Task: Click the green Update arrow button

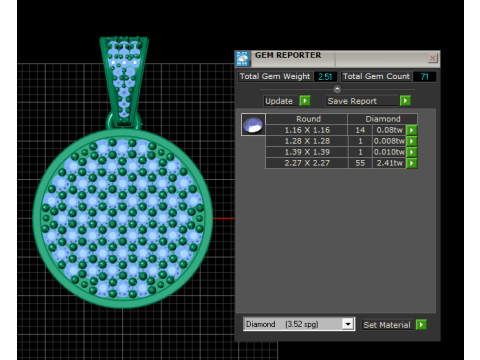Action: point(305,101)
